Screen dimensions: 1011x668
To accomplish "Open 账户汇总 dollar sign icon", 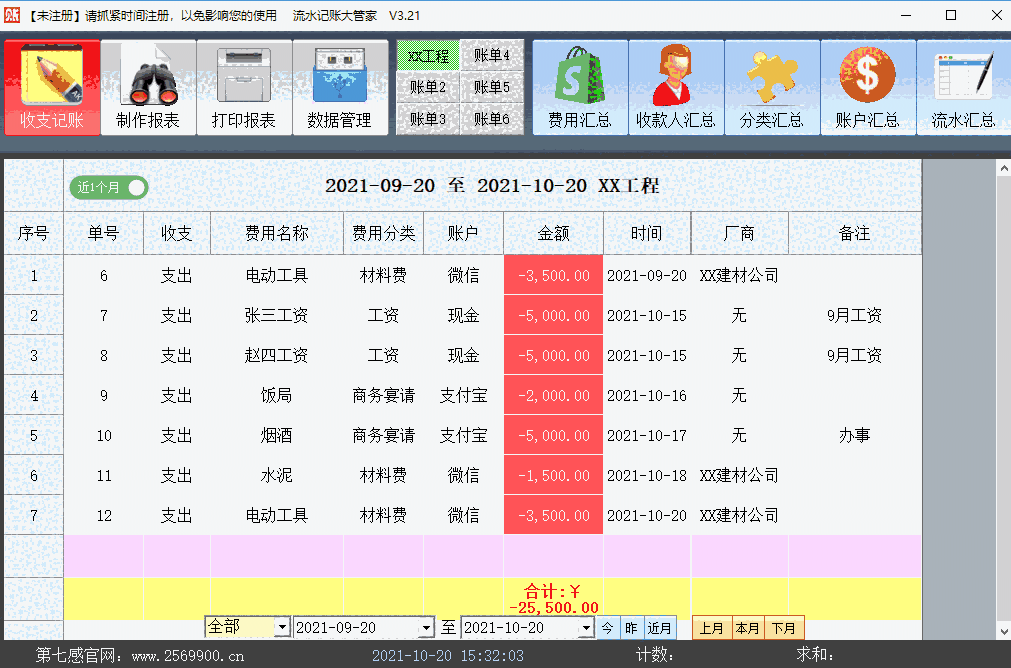I will [867, 87].
